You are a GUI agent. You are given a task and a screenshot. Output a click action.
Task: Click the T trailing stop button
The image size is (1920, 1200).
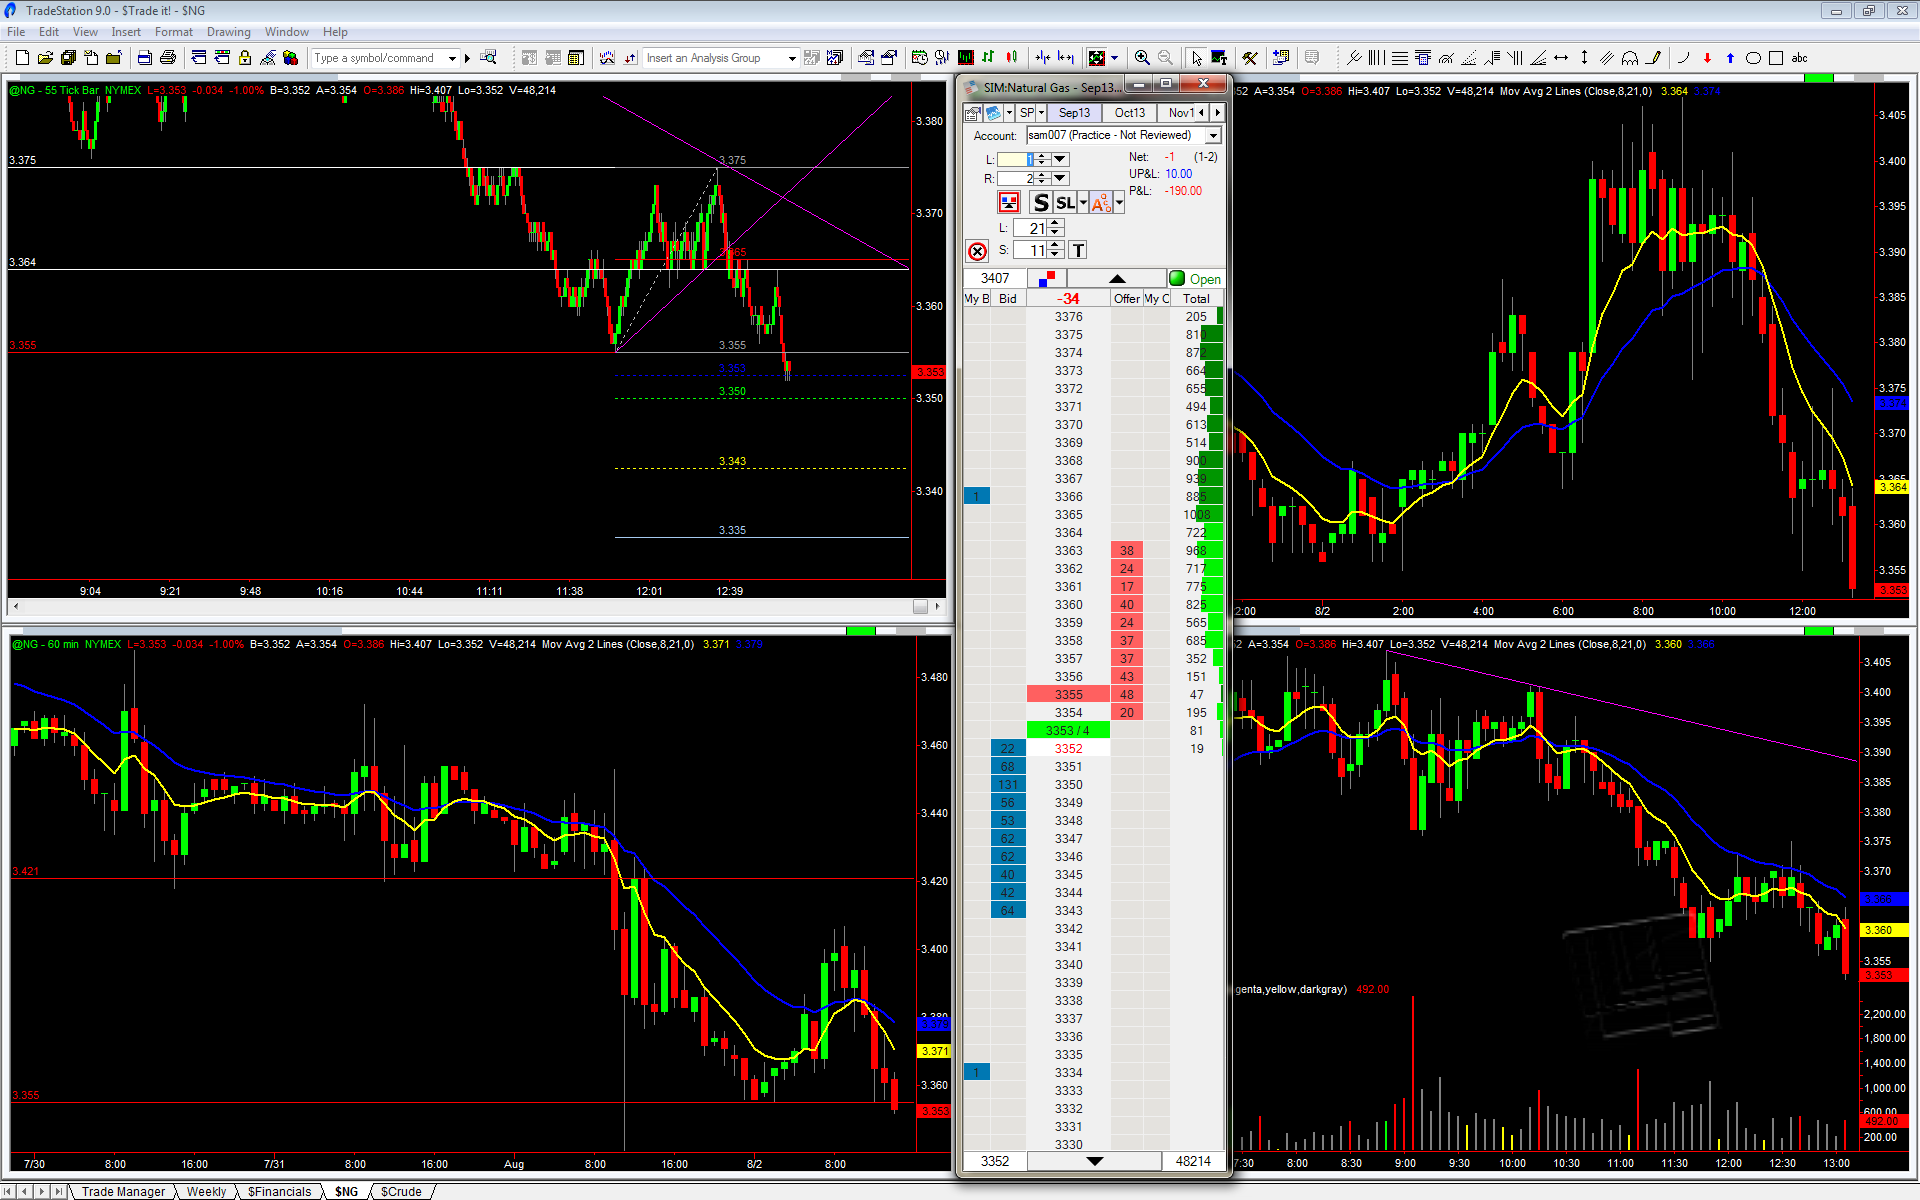[x=1078, y=250]
